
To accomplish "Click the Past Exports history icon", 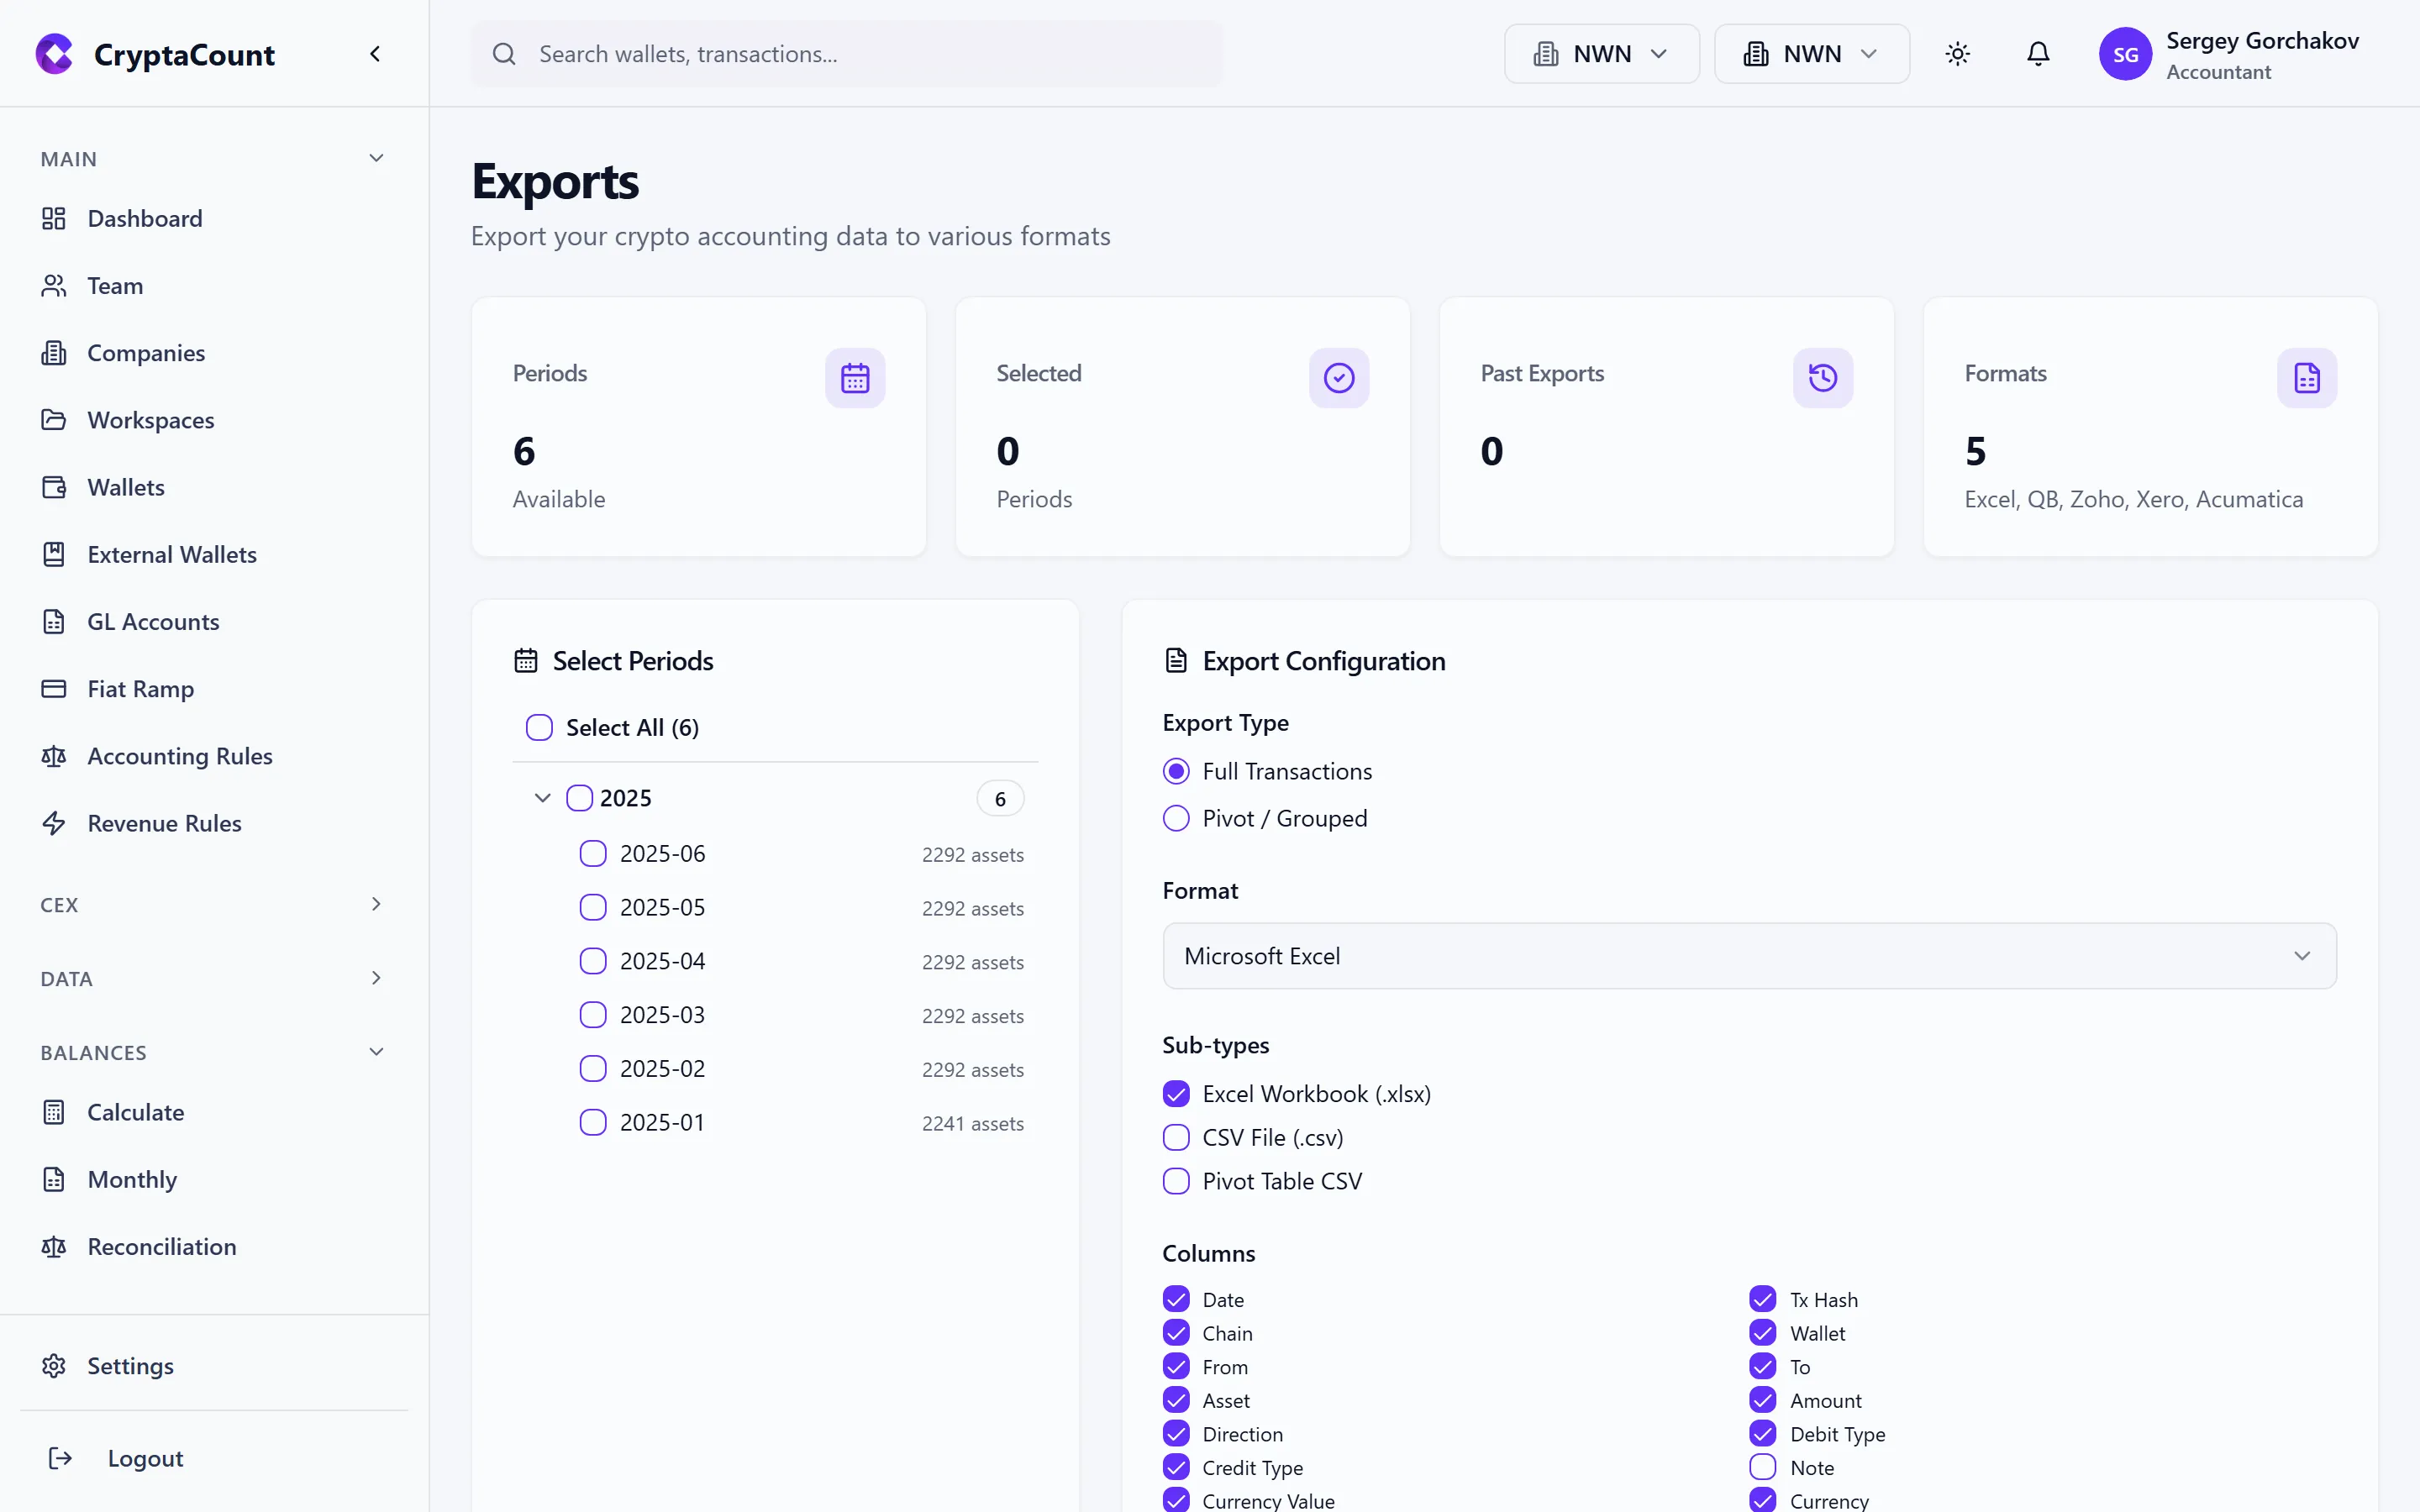I will (1822, 378).
